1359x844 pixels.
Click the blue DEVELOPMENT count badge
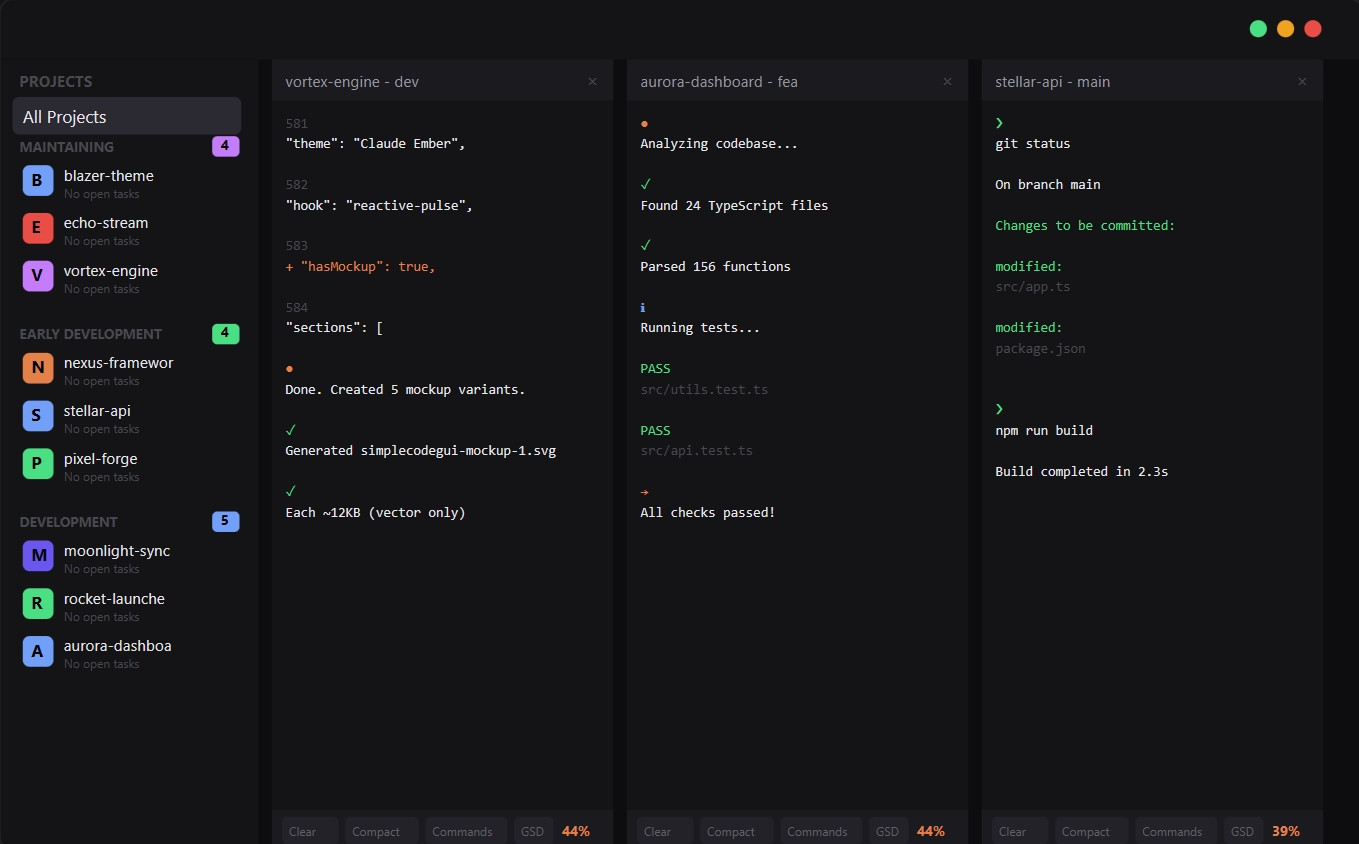pyautogui.click(x=226, y=521)
